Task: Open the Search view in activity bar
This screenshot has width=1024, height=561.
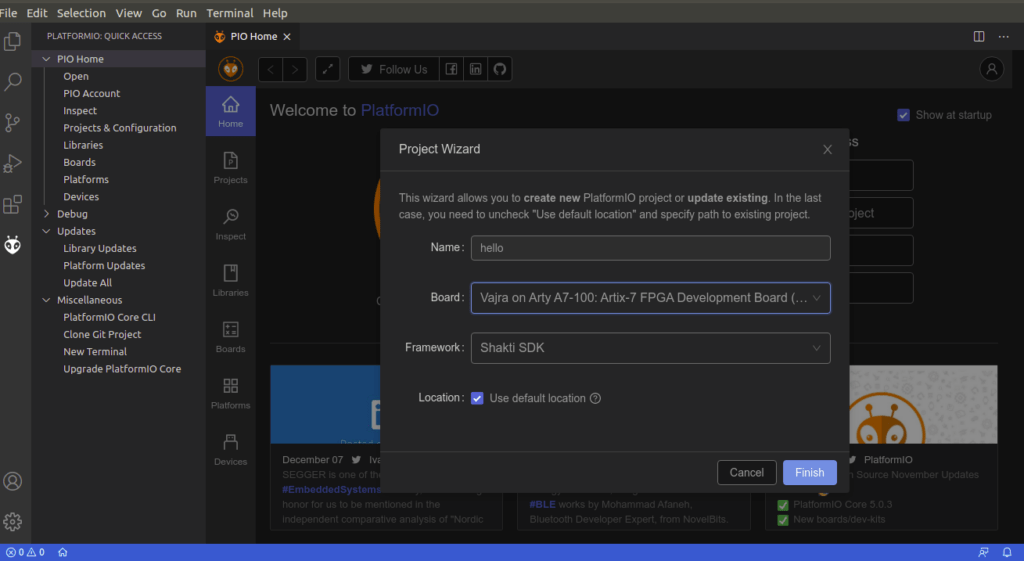Action: point(12,82)
